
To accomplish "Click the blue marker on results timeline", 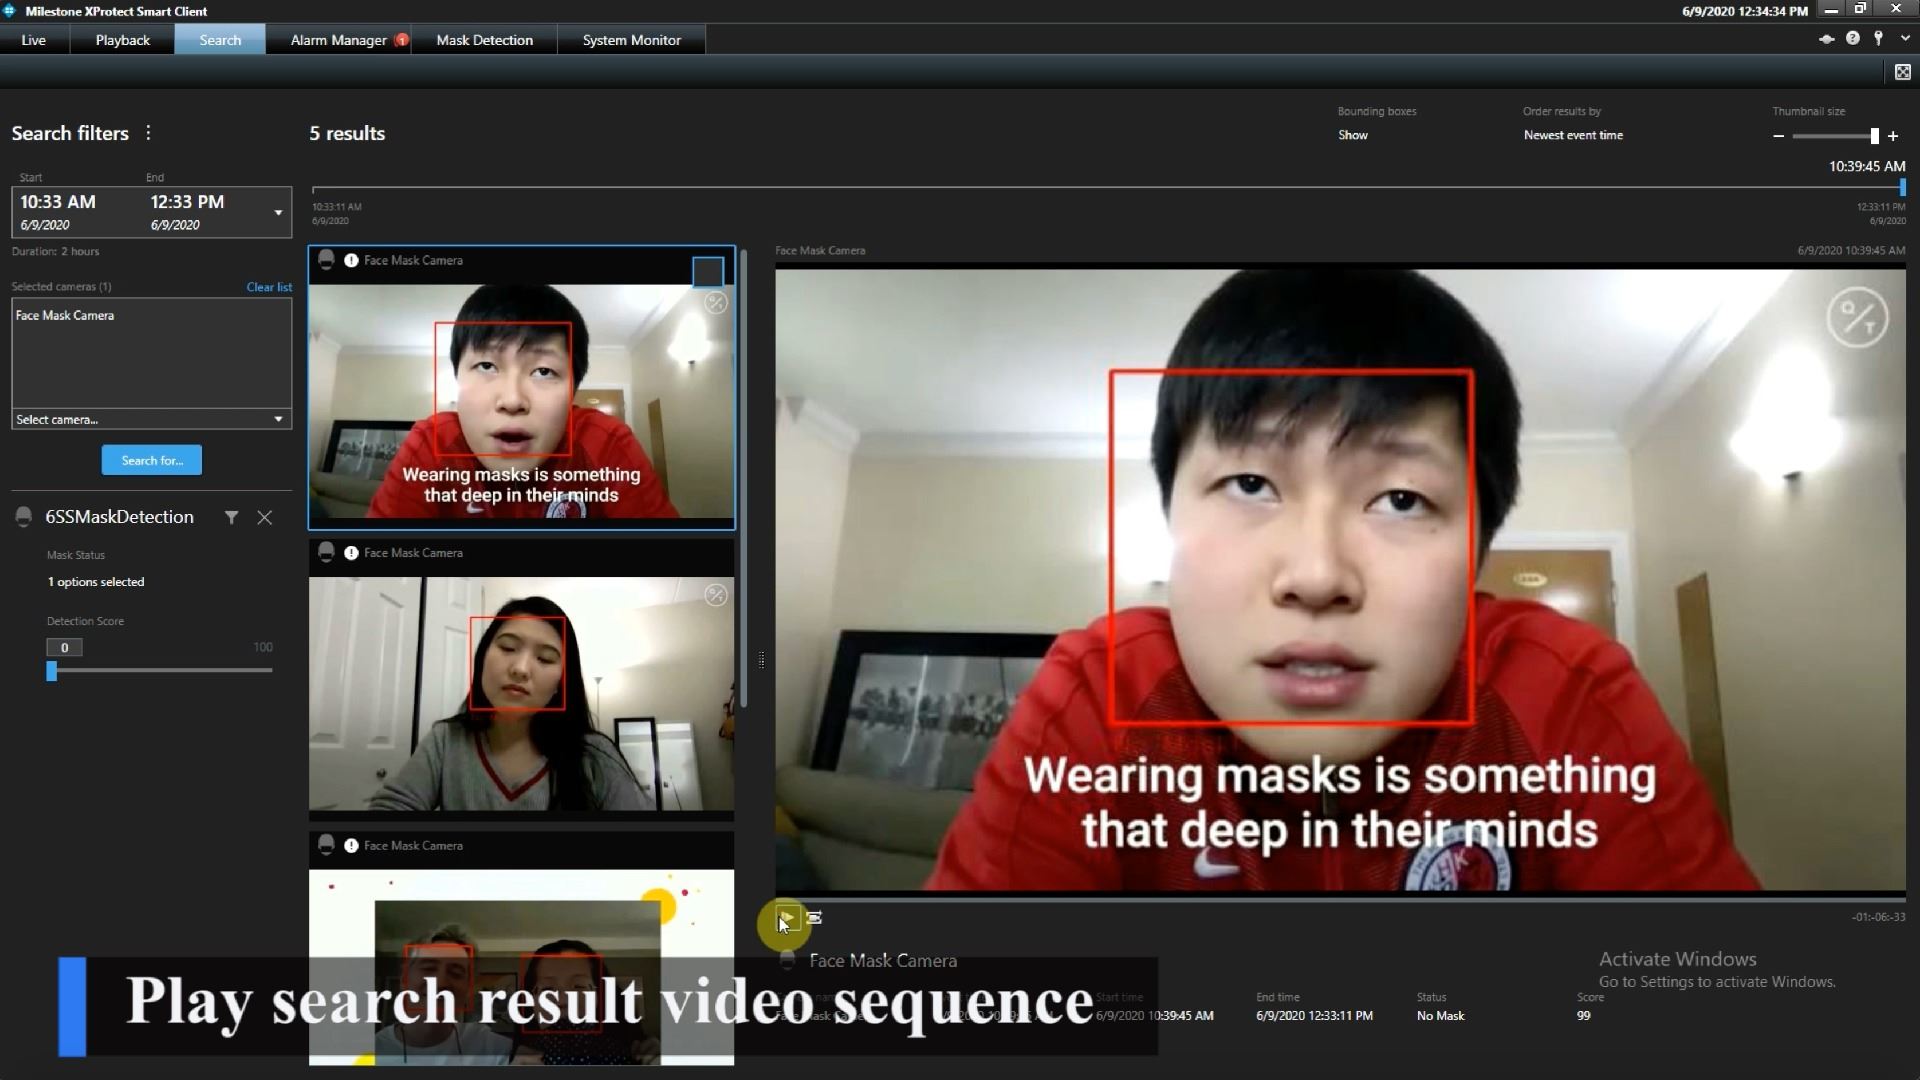I will [x=1902, y=187].
